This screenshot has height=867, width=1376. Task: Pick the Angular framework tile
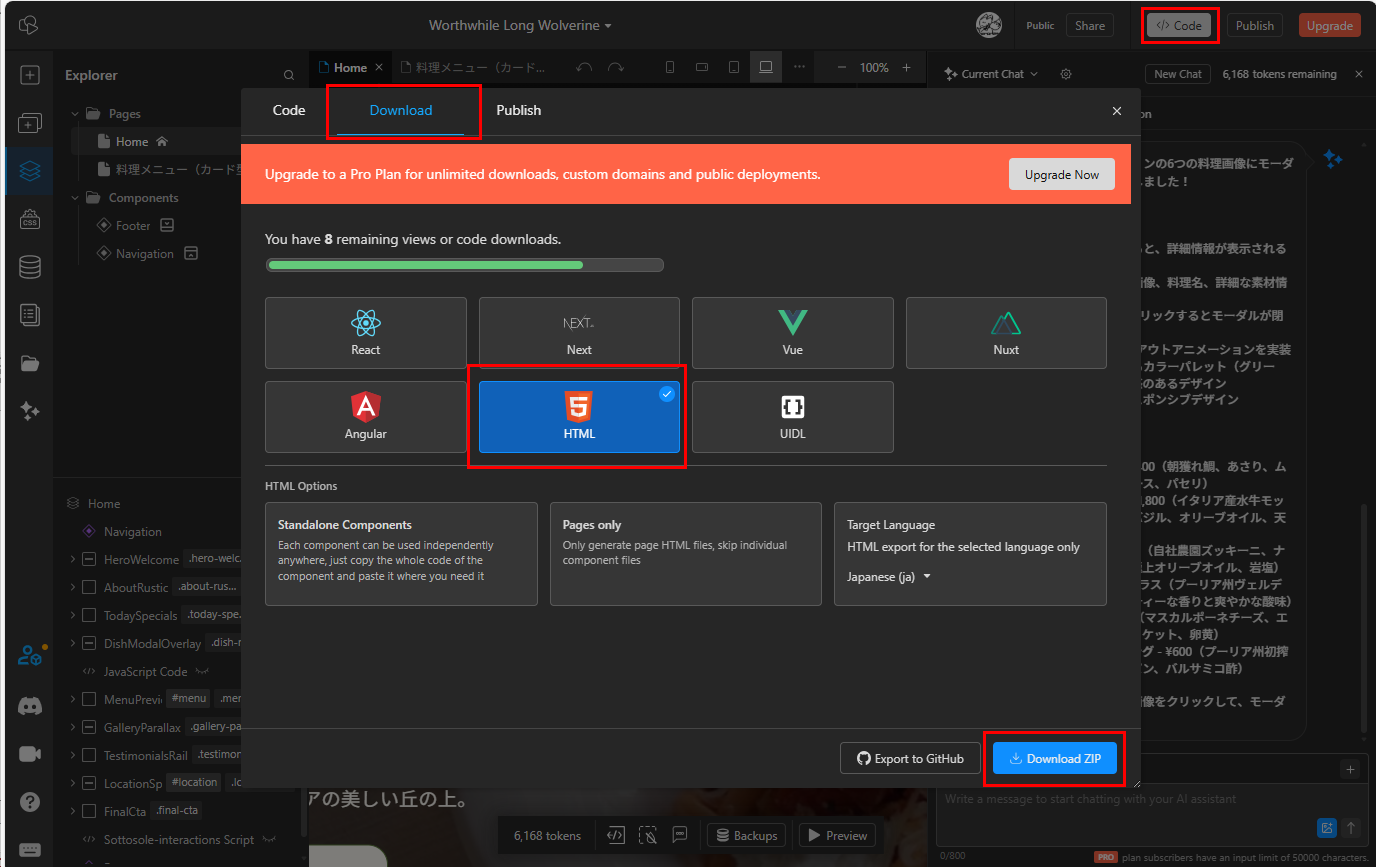tap(365, 417)
